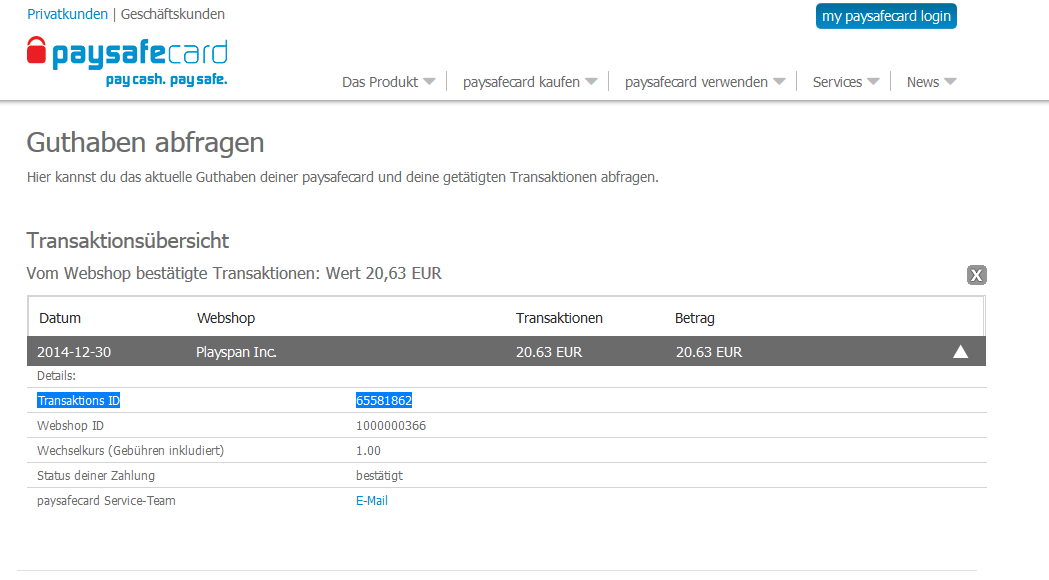Click the highlighted transaction ID 65581862

[384, 400]
